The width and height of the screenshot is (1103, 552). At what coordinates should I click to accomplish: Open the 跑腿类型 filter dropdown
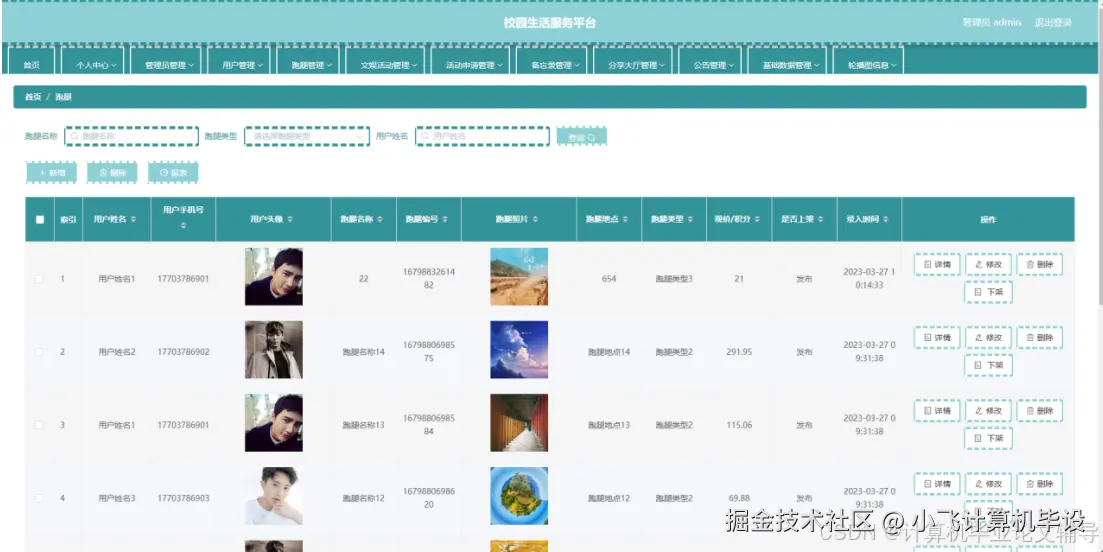(x=307, y=136)
